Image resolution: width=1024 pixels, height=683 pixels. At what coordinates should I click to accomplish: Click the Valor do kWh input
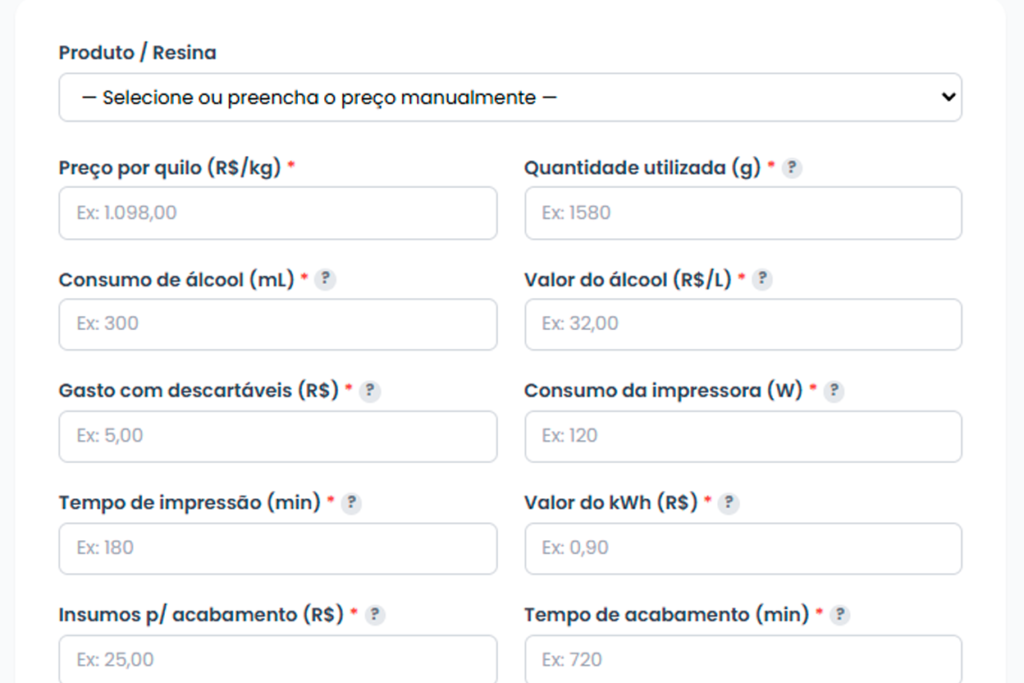tap(743, 548)
